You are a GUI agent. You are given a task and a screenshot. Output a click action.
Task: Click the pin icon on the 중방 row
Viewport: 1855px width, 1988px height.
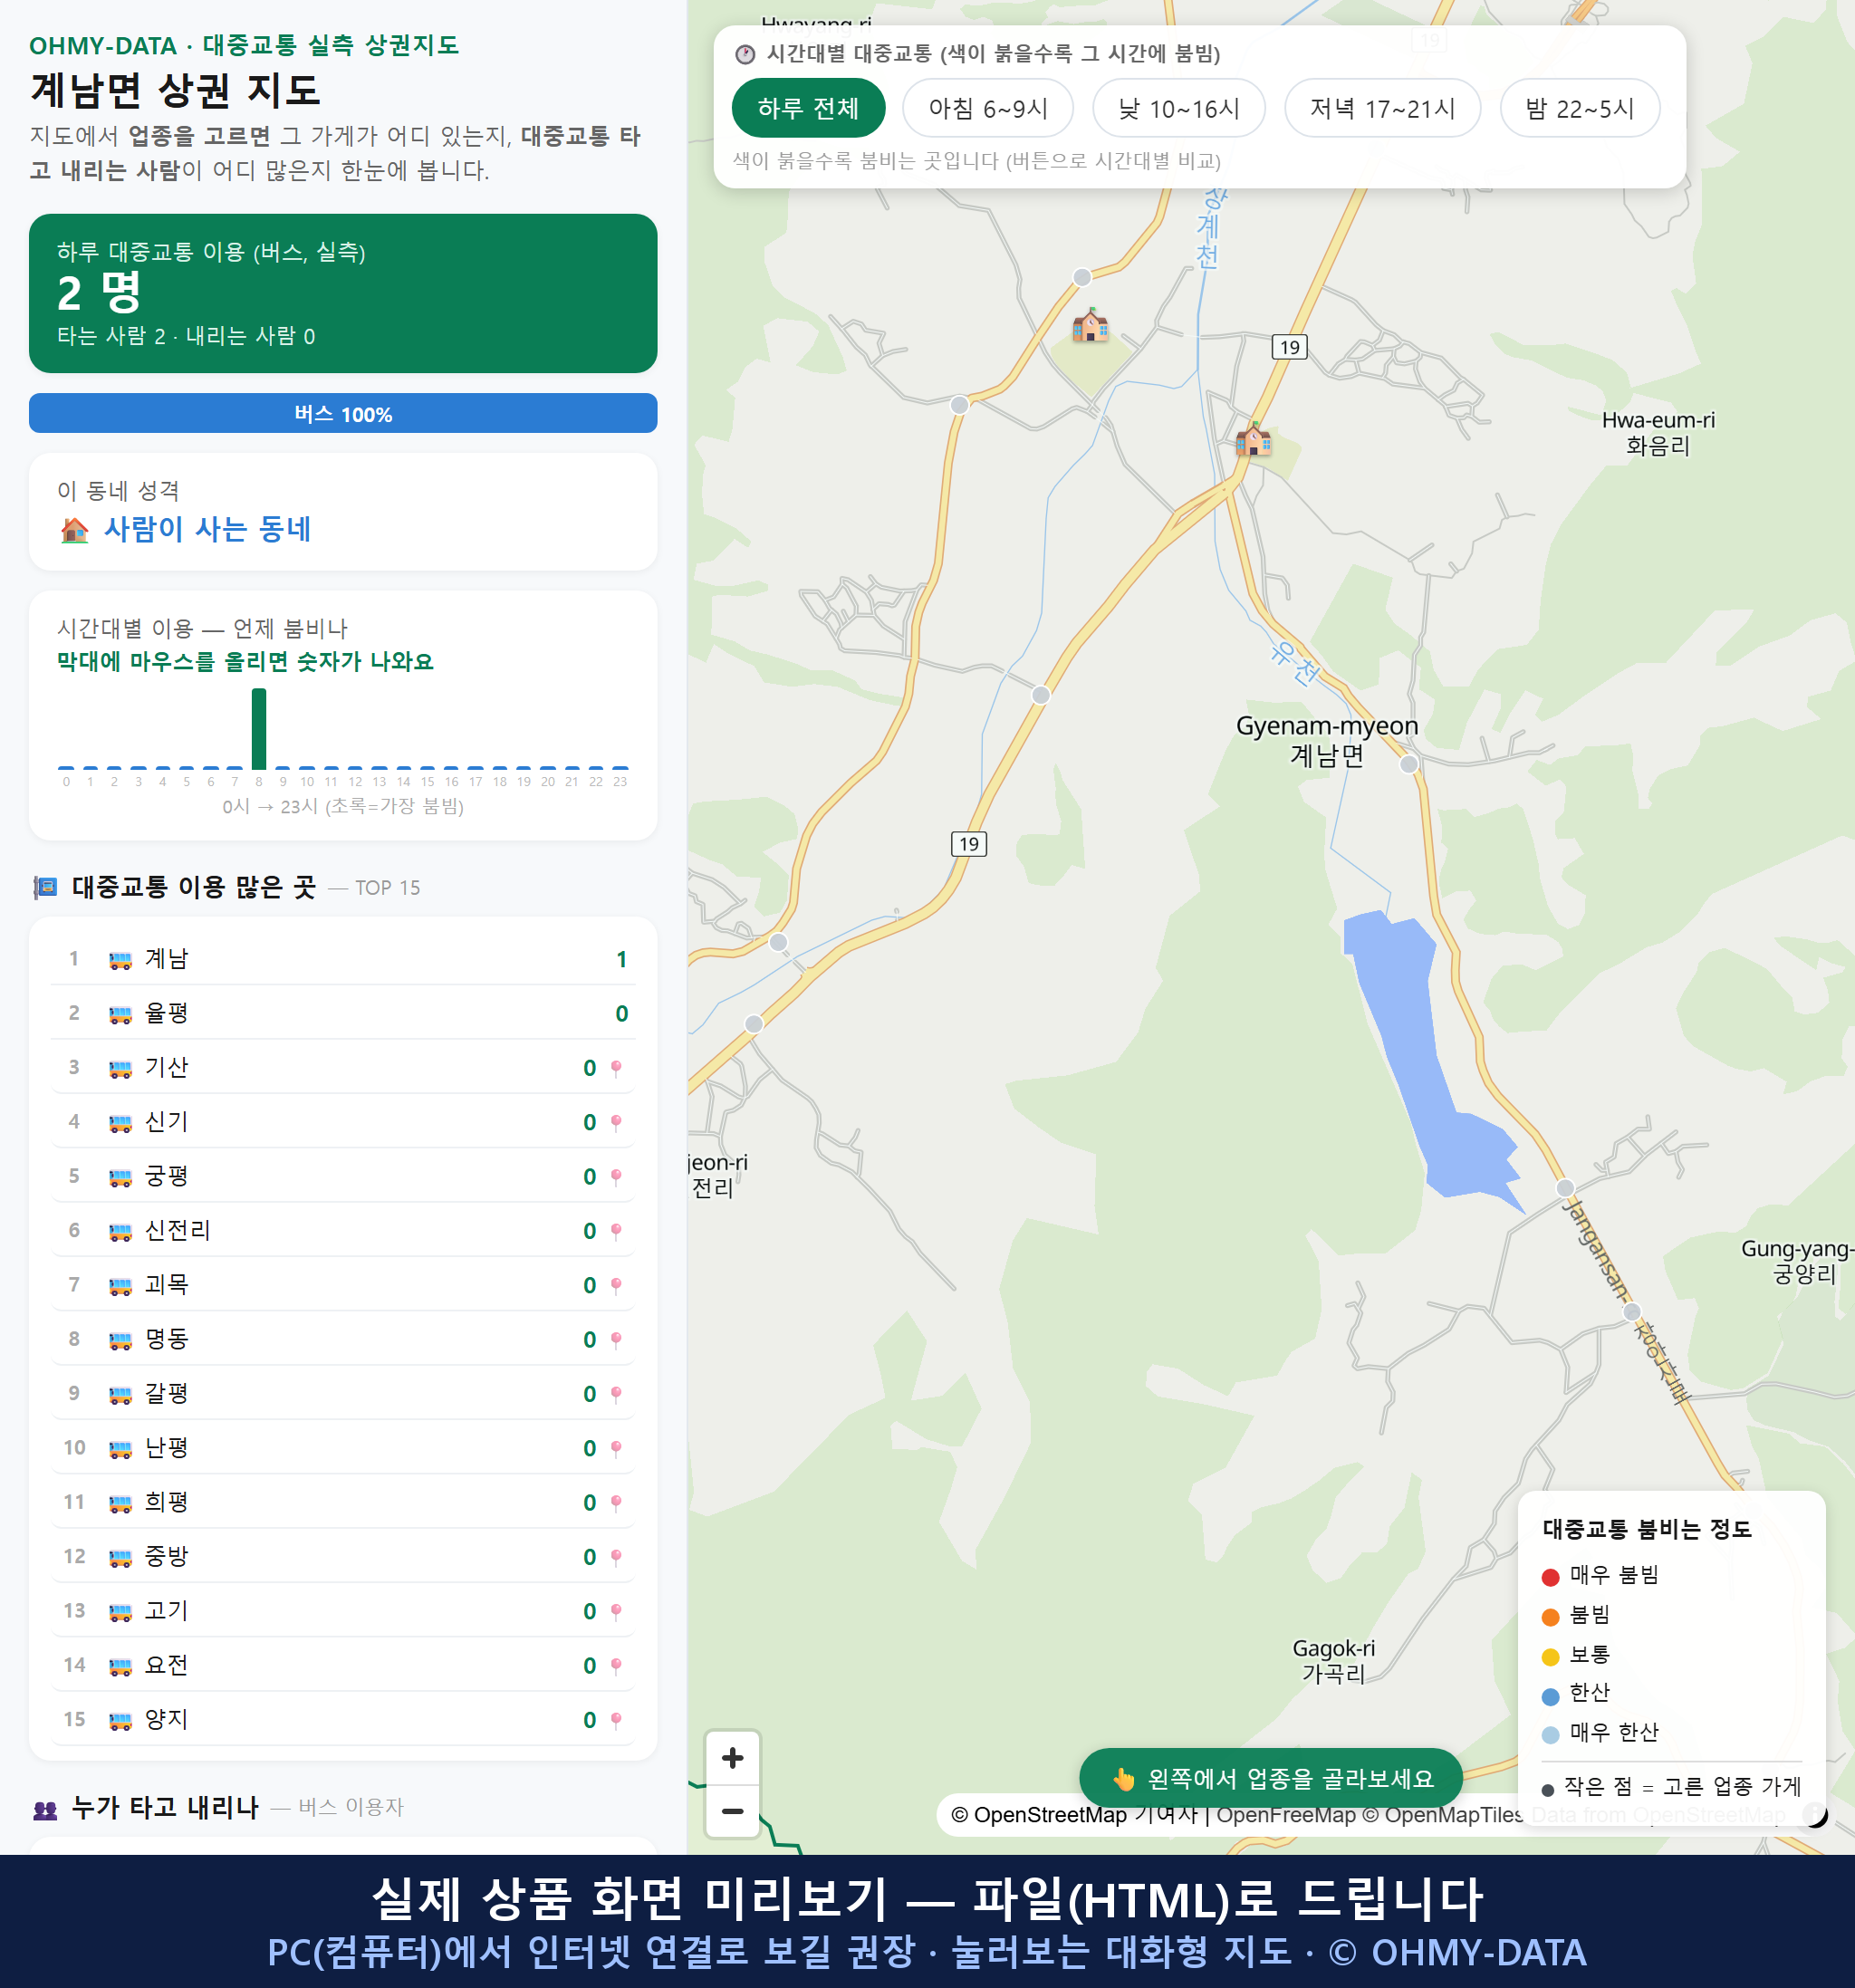616,1557
